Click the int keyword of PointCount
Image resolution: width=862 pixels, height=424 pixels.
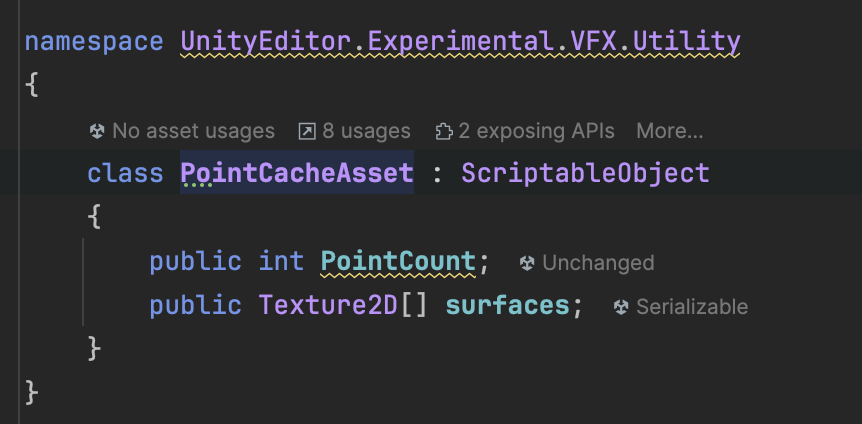tap(281, 262)
